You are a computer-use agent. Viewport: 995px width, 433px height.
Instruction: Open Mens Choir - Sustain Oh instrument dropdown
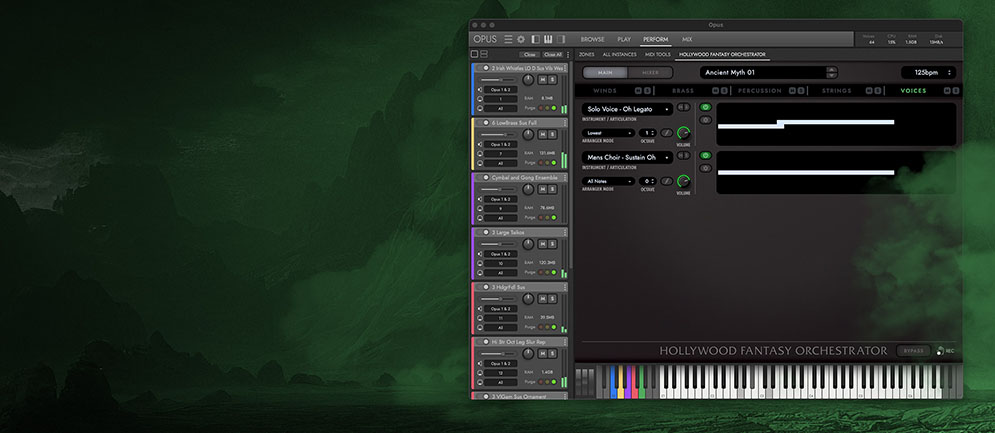point(627,157)
